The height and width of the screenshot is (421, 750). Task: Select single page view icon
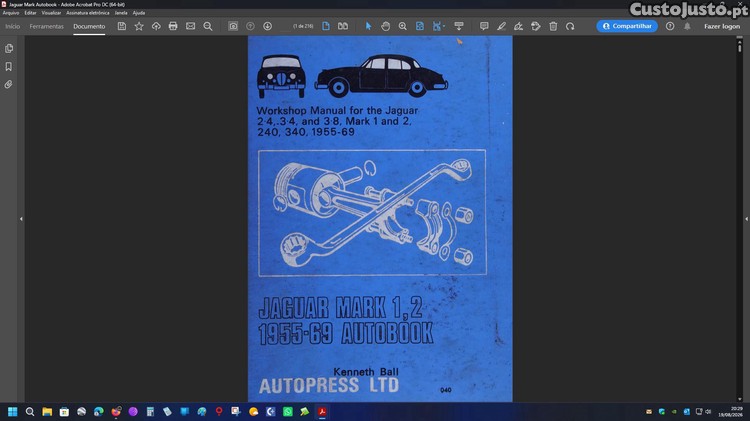(x=326, y=26)
